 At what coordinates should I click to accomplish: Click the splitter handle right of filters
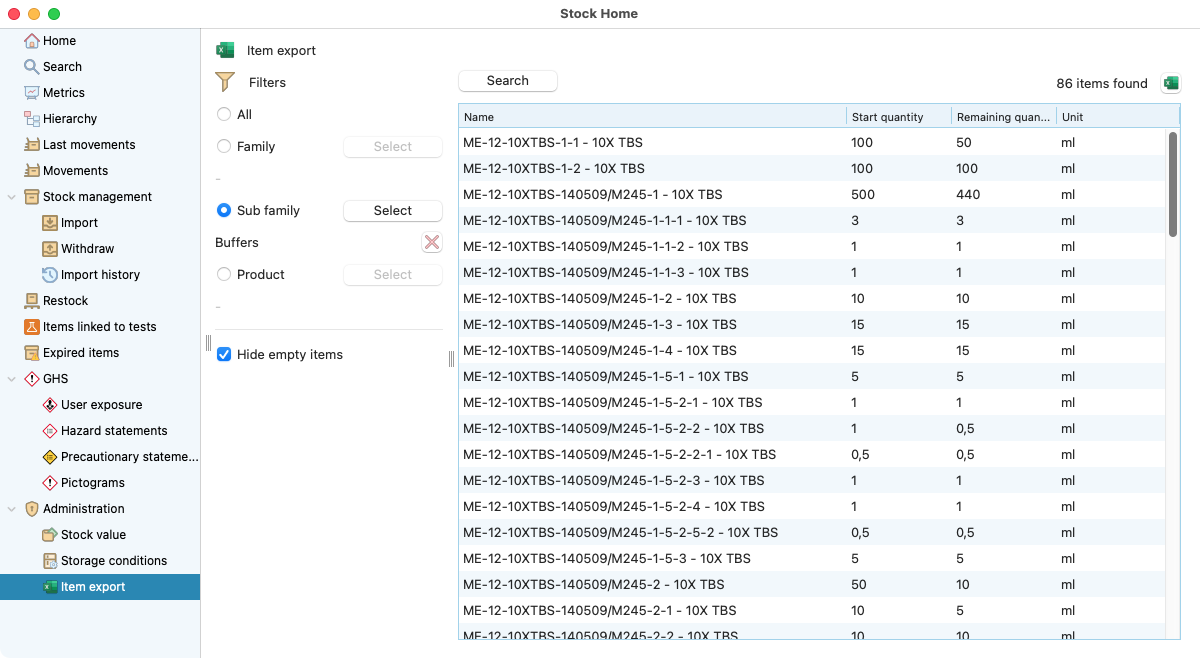tap(451, 359)
